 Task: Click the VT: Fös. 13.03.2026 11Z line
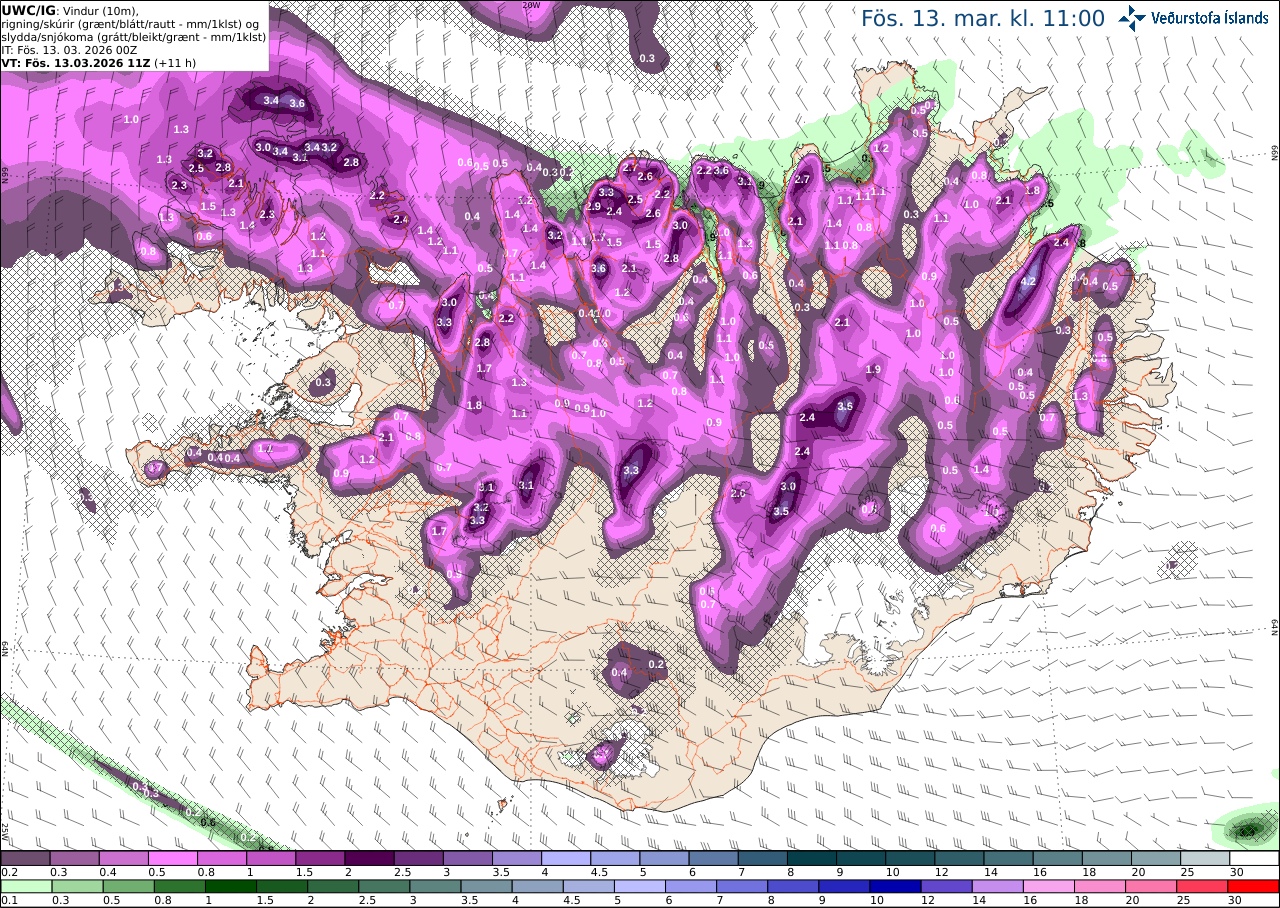coord(99,63)
